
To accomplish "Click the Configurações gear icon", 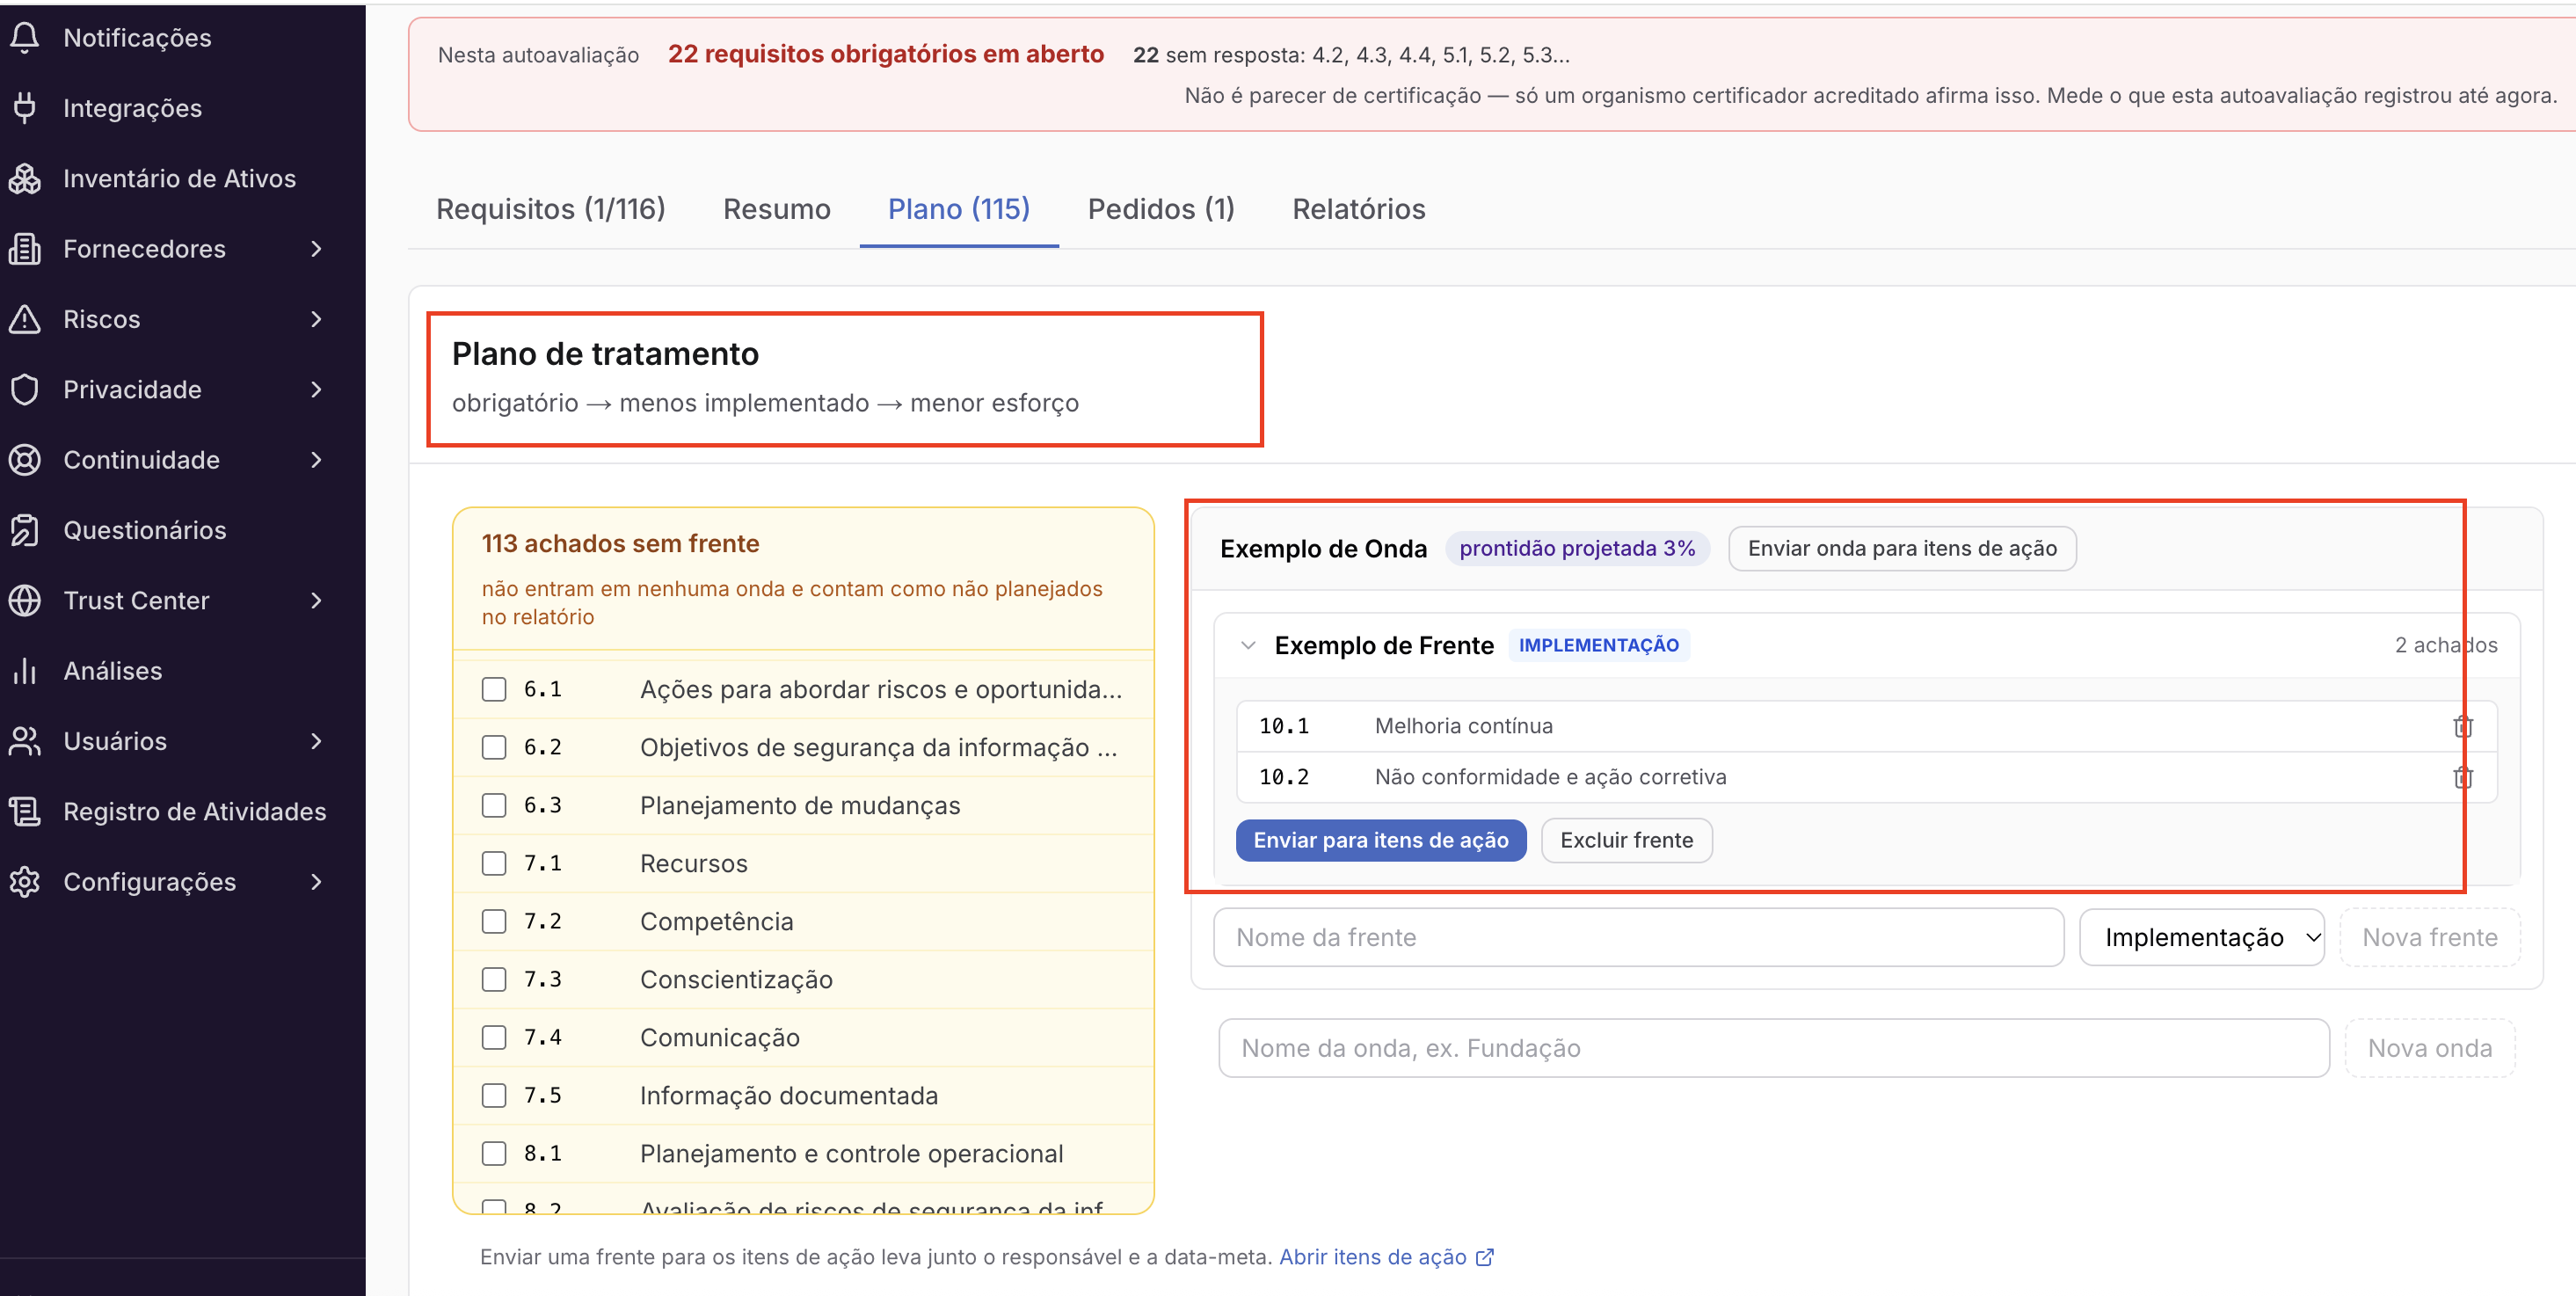I will point(25,882).
